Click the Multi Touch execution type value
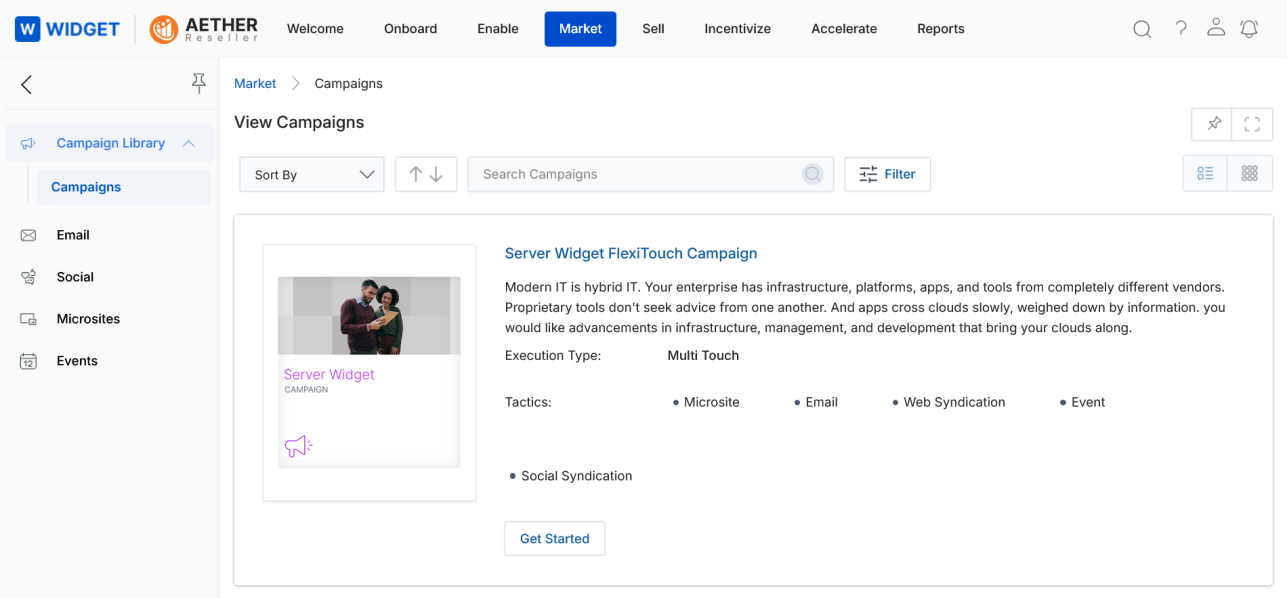Screen dimensions: 1287x598 pyautogui.click(x=704, y=355)
